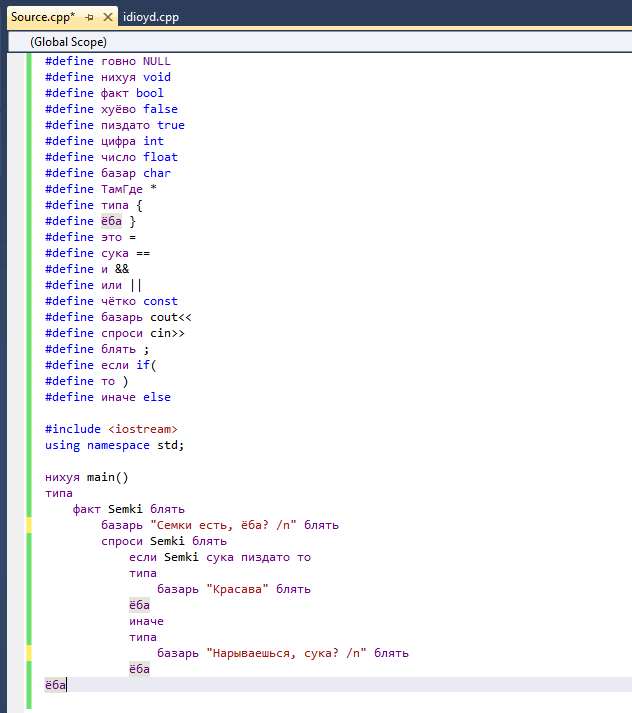This screenshot has width=632, height=713.
Task: Click the 'false' keyword in defines
Action: [160, 109]
